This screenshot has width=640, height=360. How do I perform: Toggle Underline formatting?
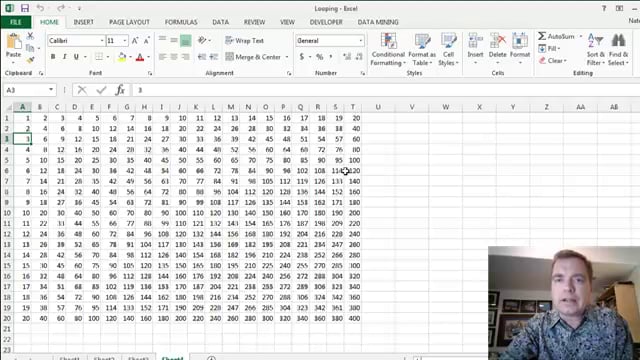click(76, 57)
